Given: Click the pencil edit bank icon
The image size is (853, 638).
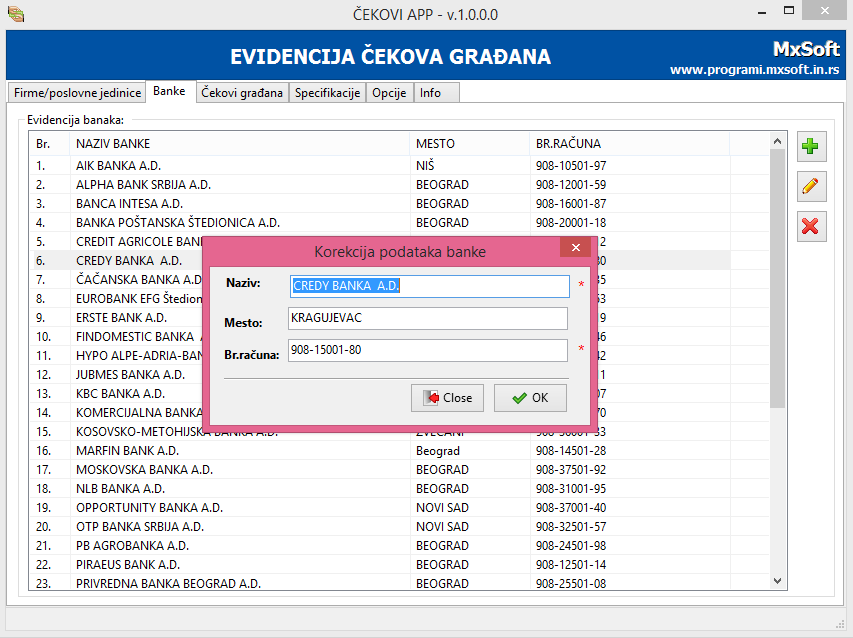Looking at the screenshot, I should pyautogui.click(x=811, y=187).
